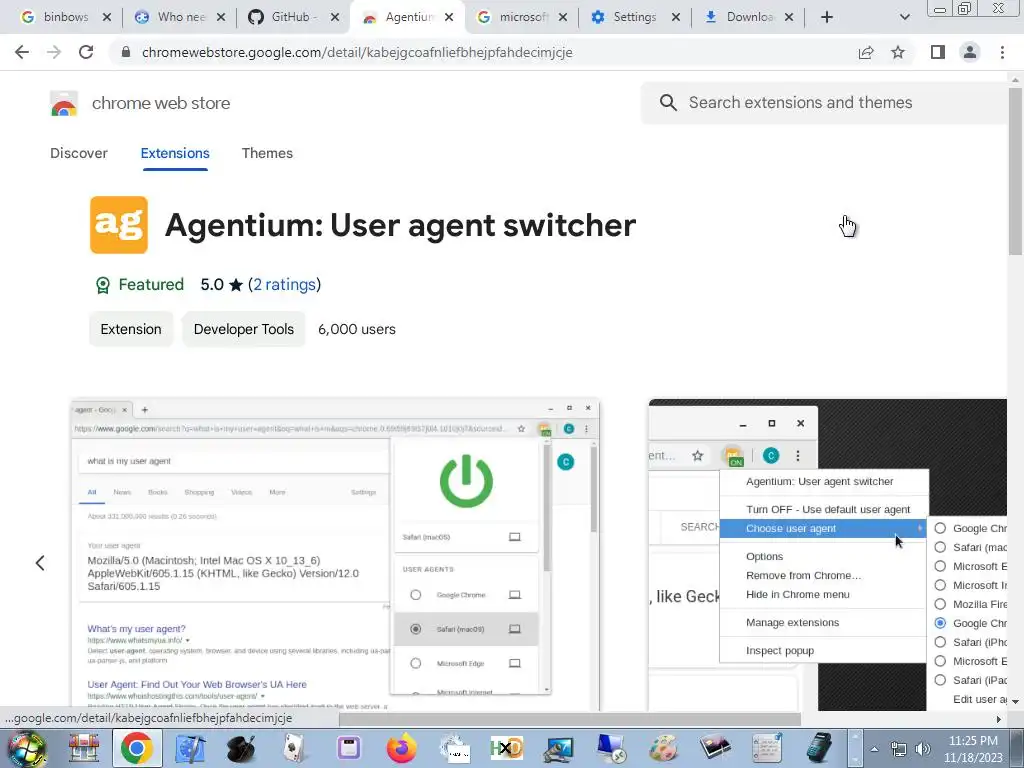1024x768 pixels.
Task: Open the Themes section
Action: (x=267, y=153)
